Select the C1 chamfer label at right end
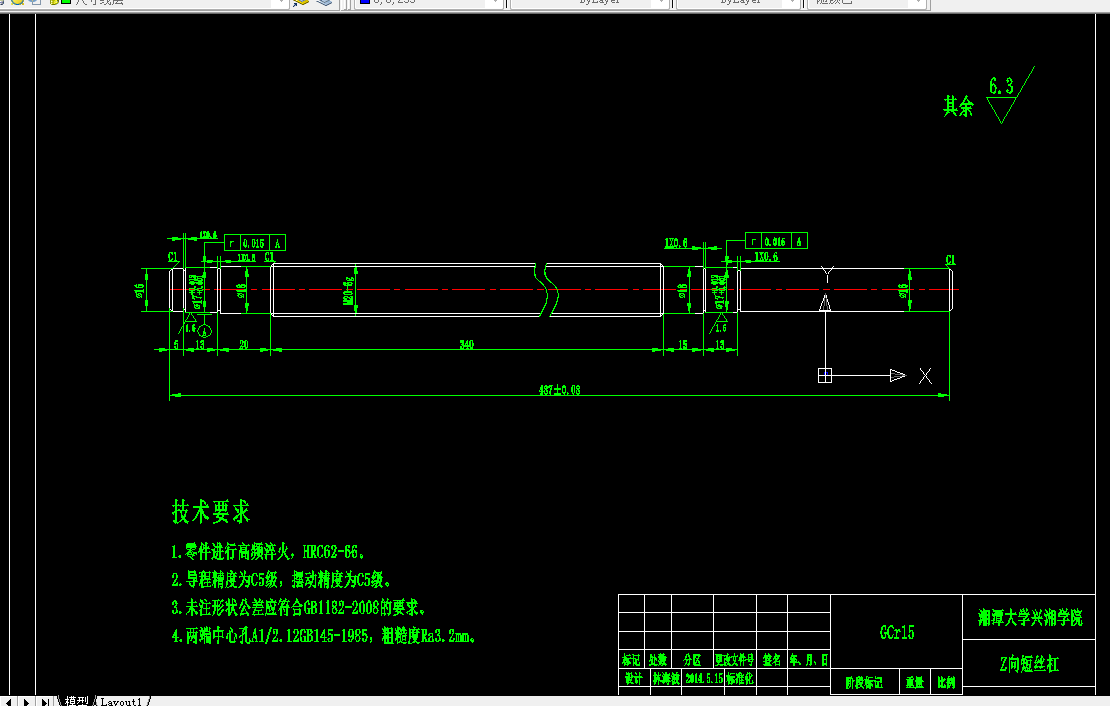Viewport: 1110px width, 706px height. point(950,261)
